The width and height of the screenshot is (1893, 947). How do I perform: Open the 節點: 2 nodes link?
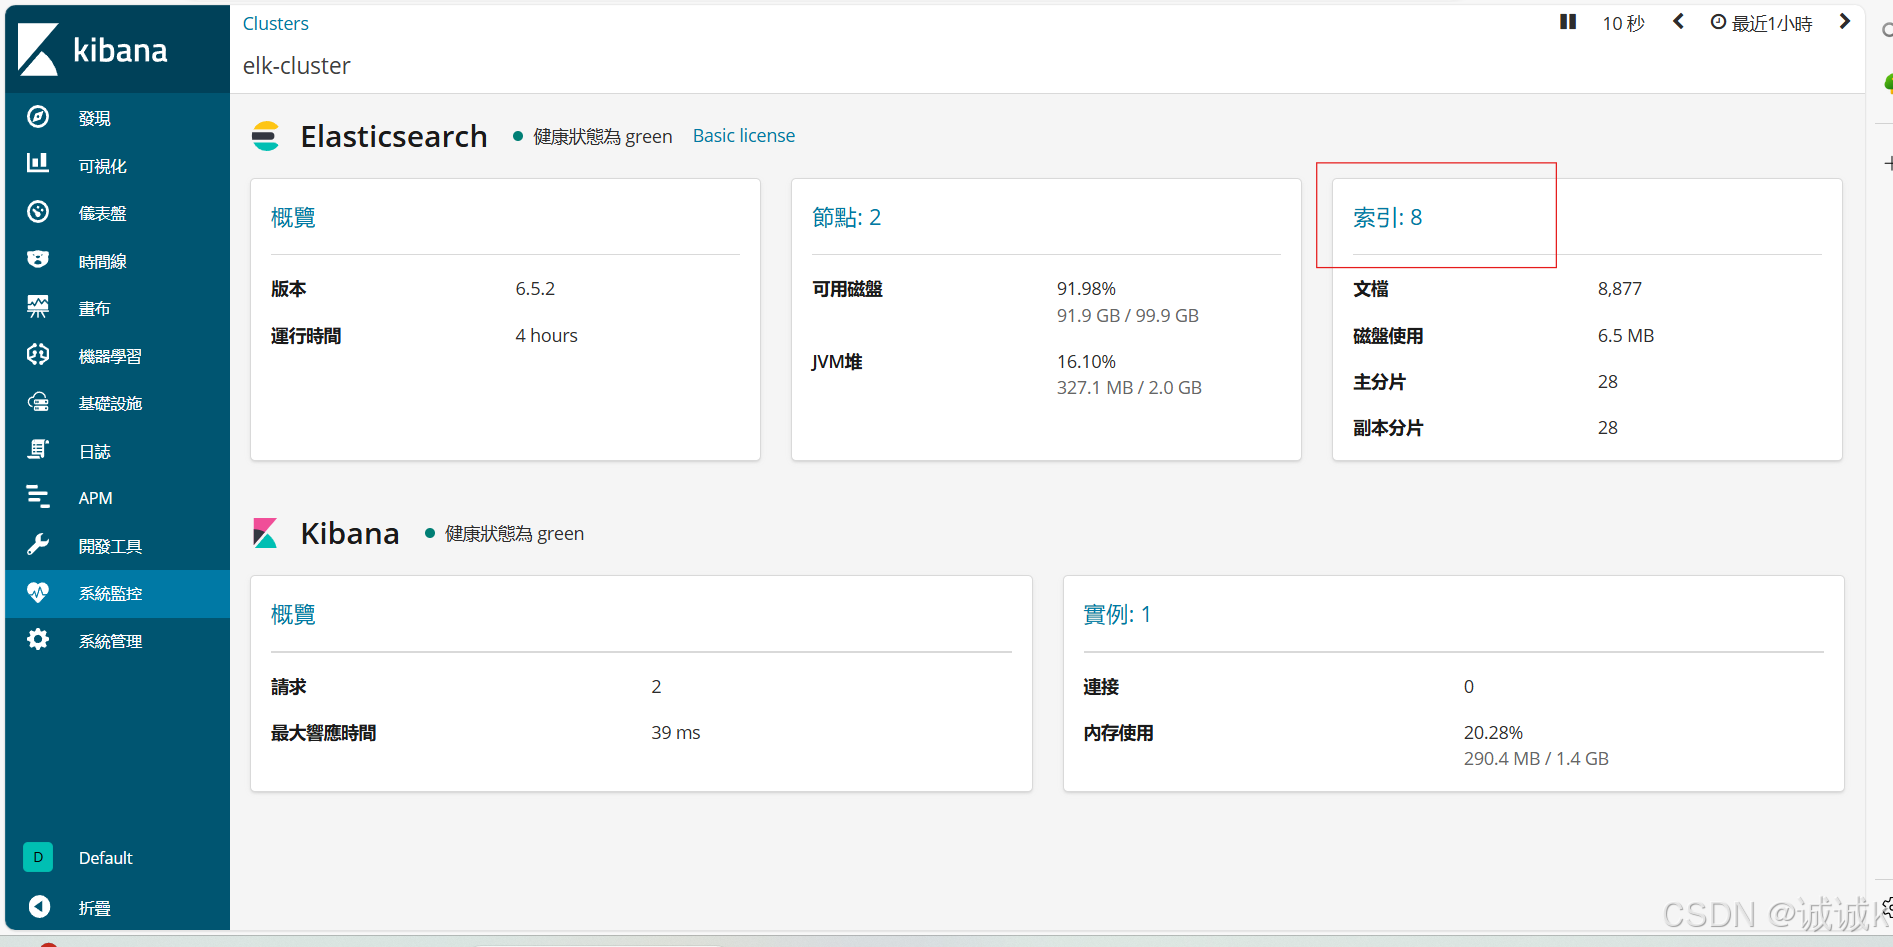pos(846,217)
